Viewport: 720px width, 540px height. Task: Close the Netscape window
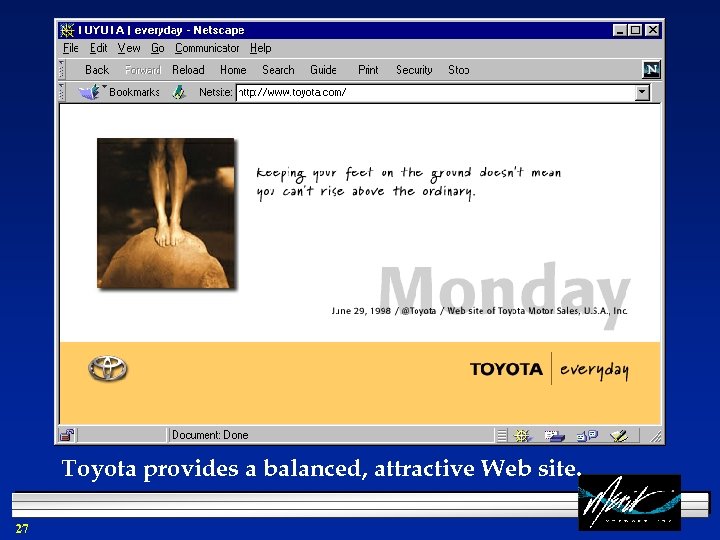pyautogui.click(x=652, y=30)
